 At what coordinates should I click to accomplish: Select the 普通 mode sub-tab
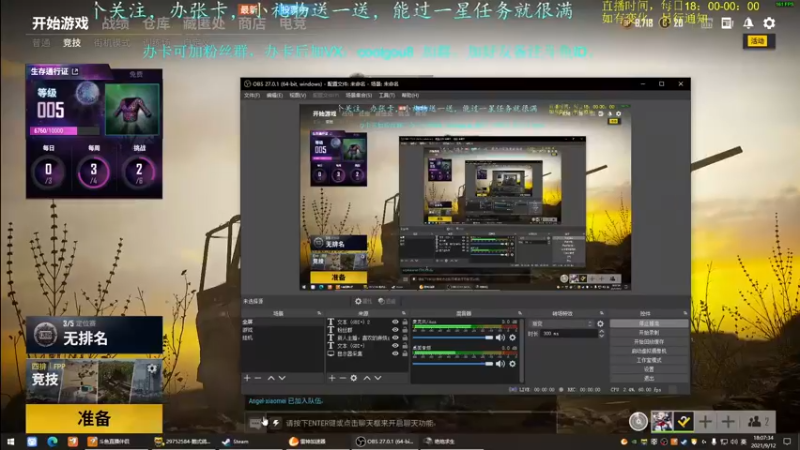pyautogui.click(x=41, y=43)
